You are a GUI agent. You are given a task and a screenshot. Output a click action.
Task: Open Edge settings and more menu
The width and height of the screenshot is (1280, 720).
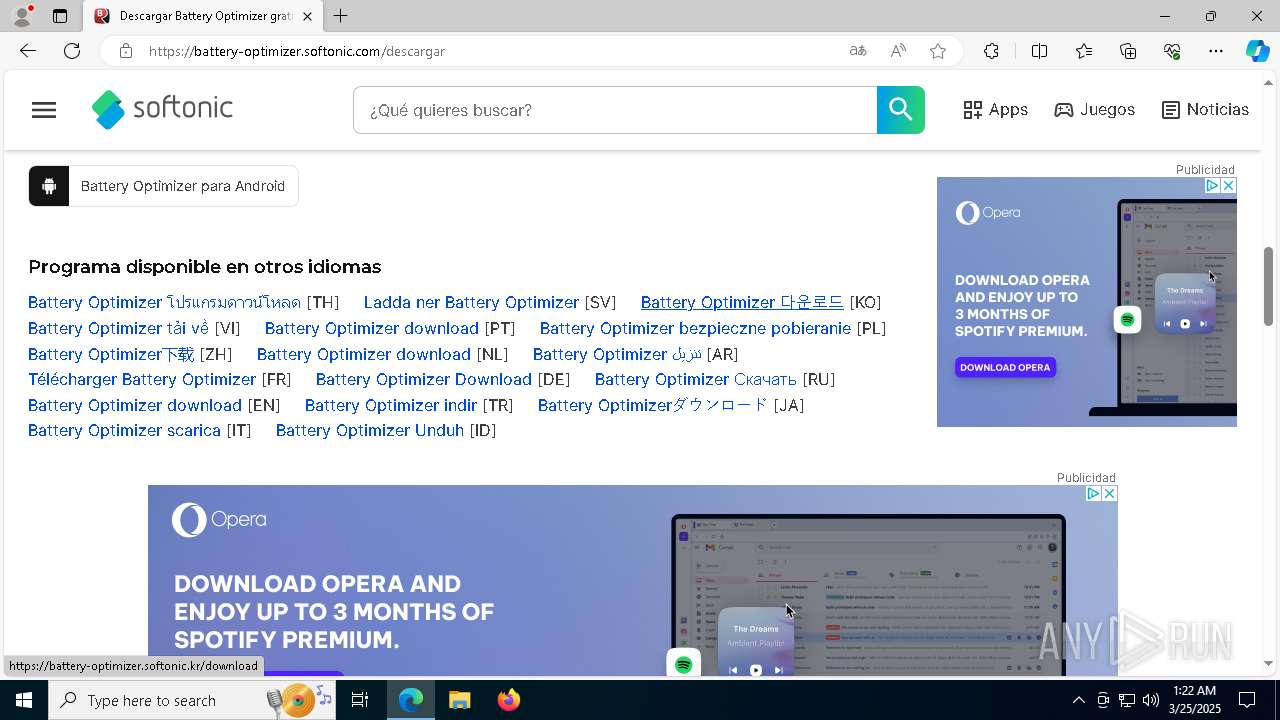click(1216, 51)
